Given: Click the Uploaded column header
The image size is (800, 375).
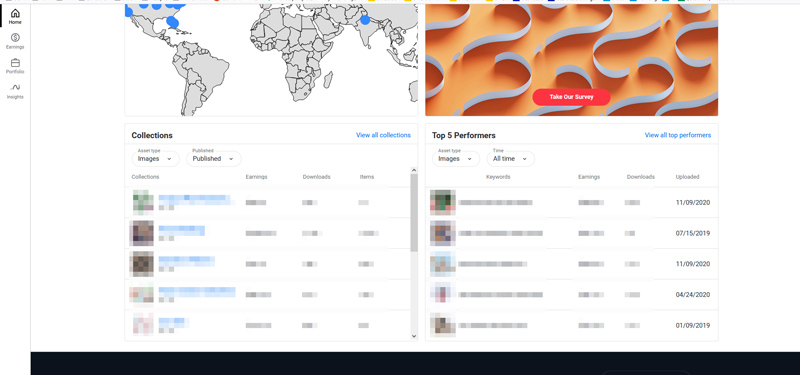Looking at the screenshot, I should [687, 177].
